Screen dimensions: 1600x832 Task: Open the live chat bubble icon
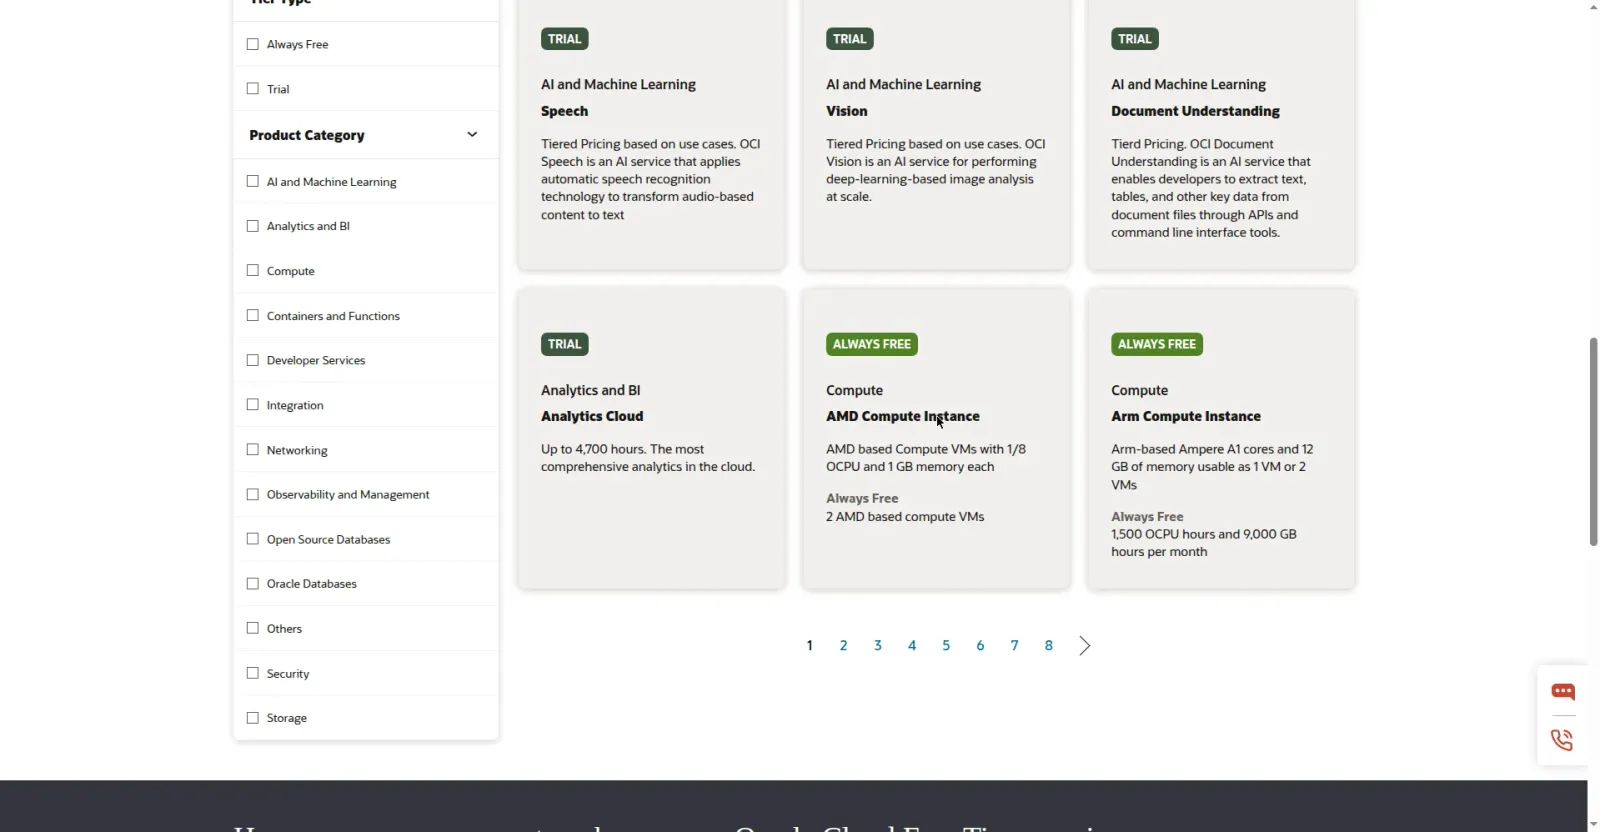point(1563,691)
